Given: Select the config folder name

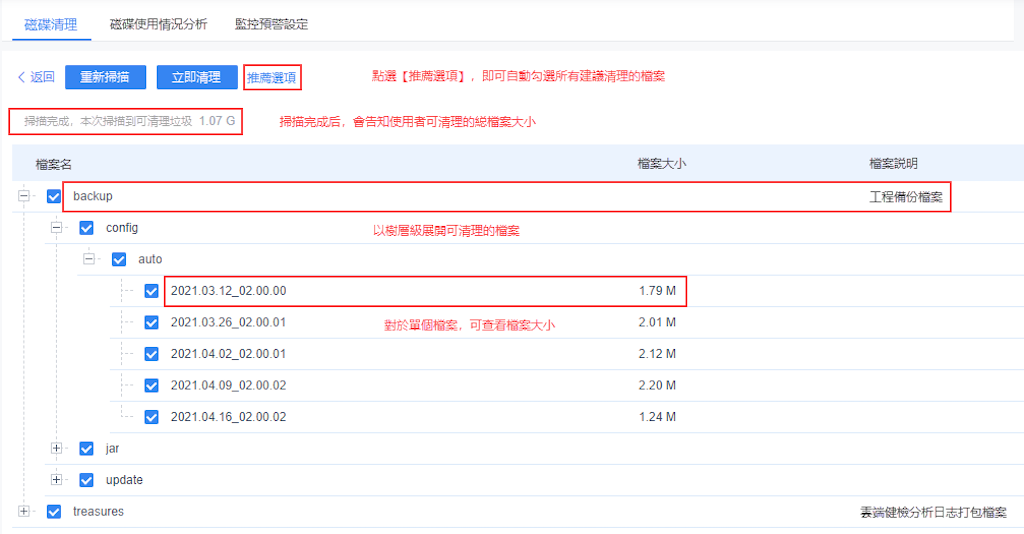Looking at the screenshot, I should coord(122,228).
